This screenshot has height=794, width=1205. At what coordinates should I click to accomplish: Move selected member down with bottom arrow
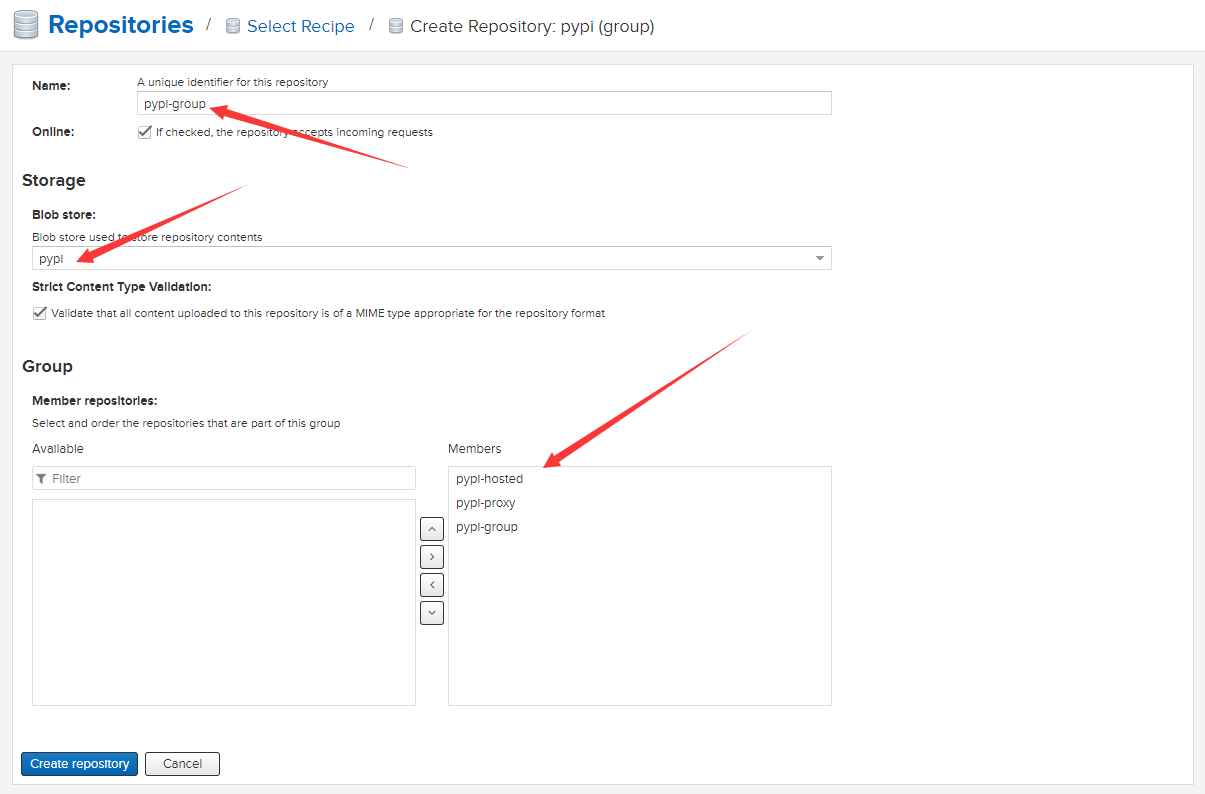tap(432, 613)
